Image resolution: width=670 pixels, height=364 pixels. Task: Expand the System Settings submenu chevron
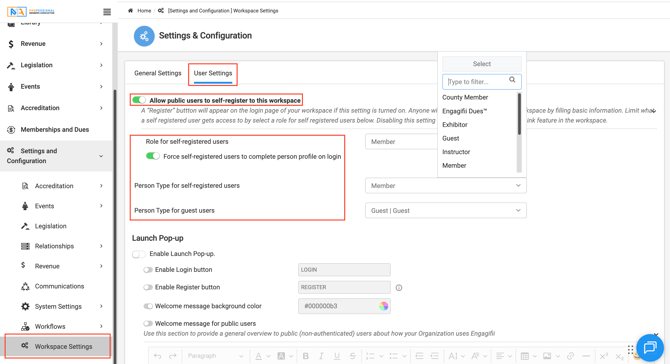pos(101,306)
